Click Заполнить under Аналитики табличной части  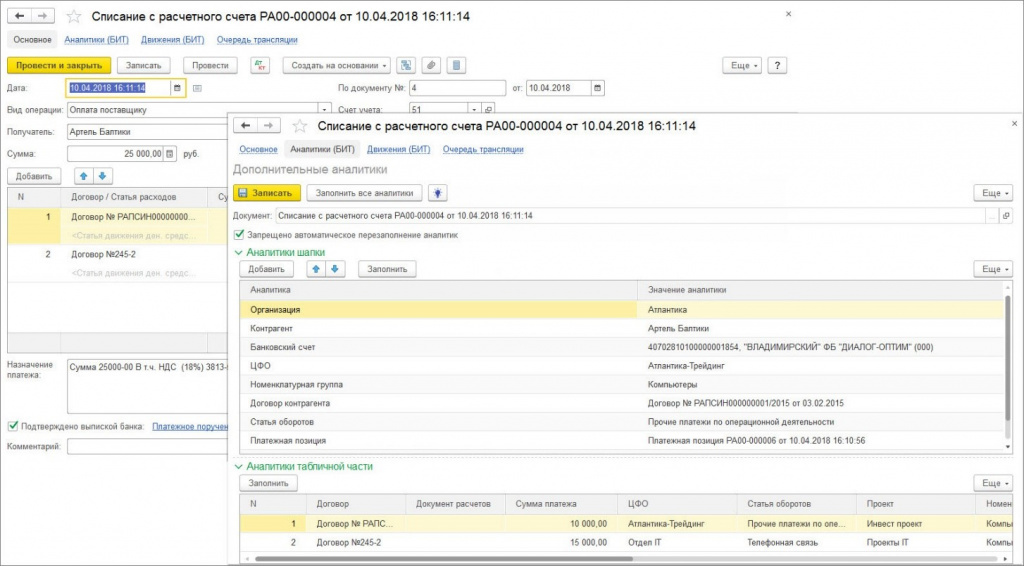[x=268, y=483]
